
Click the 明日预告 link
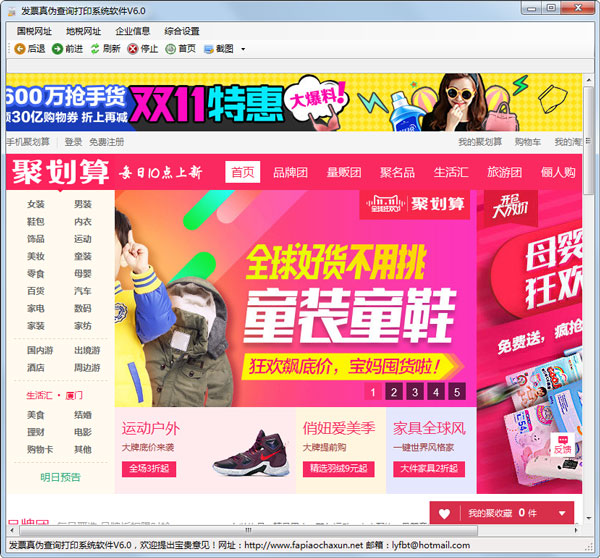(60, 477)
